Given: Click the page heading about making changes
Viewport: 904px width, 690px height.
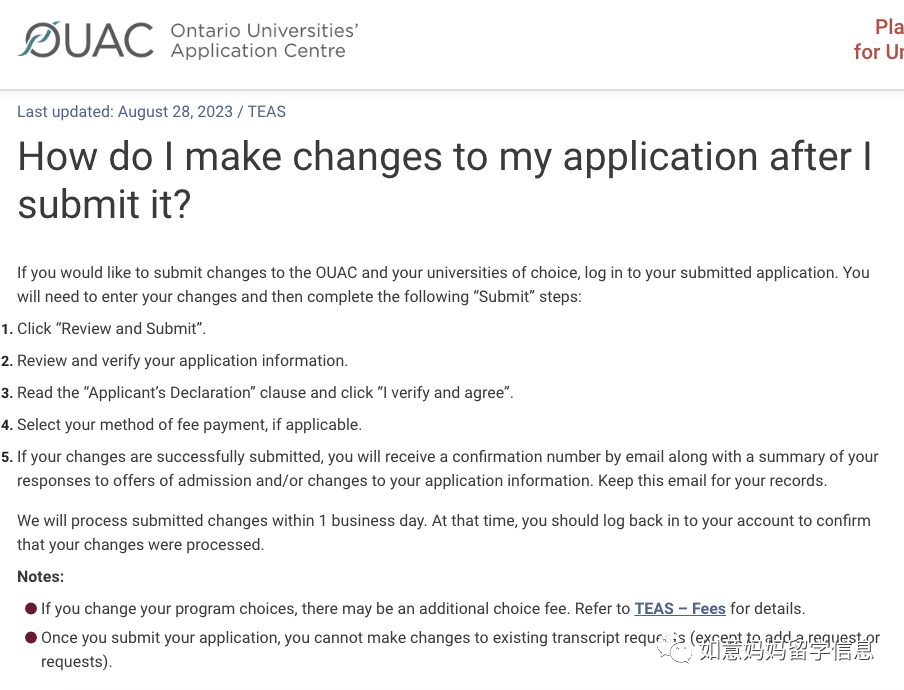Looking at the screenshot, I should tap(445, 180).
